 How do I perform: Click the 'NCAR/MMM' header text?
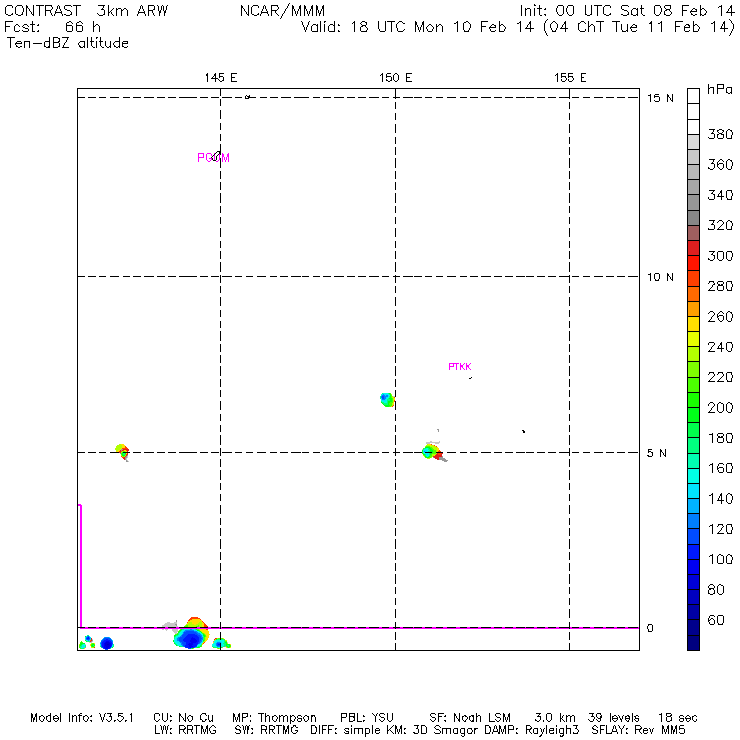(x=282, y=11)
